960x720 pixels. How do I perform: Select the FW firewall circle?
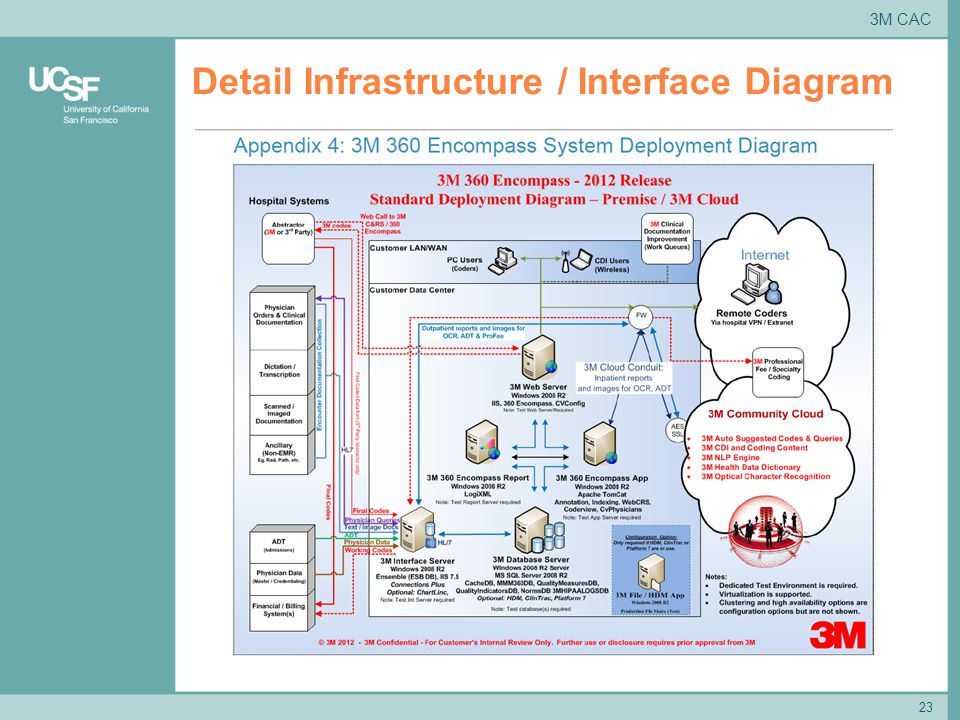[640, 316]
